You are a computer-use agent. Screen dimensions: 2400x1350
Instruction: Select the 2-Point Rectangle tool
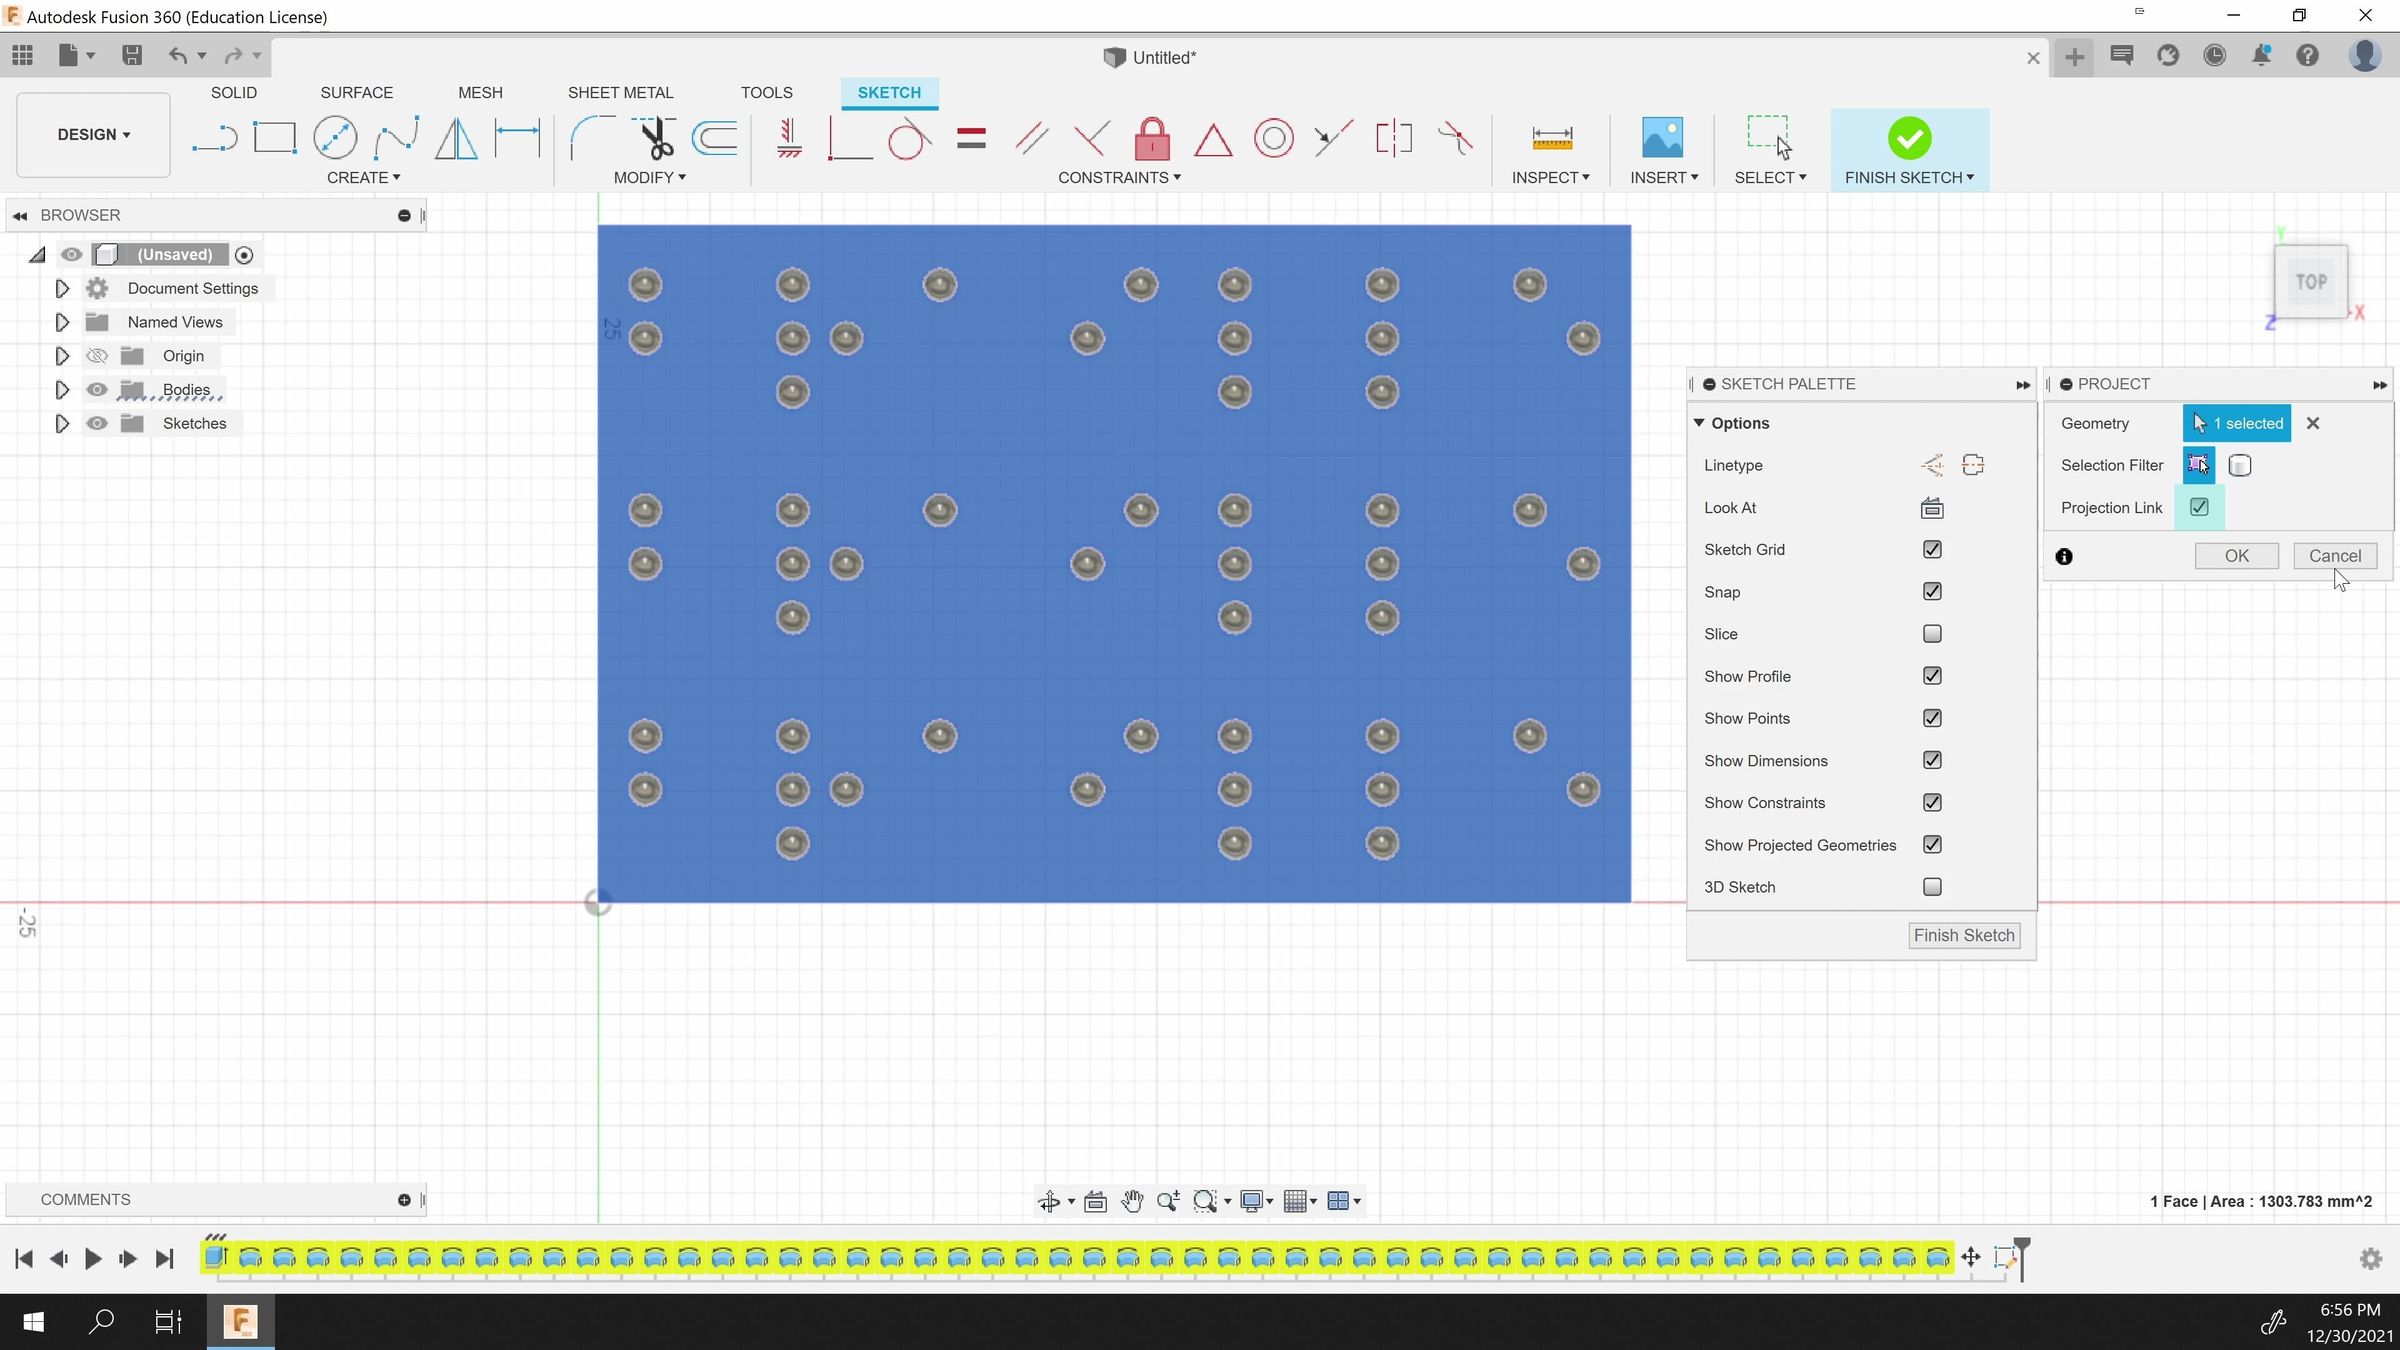click(275, 138)
